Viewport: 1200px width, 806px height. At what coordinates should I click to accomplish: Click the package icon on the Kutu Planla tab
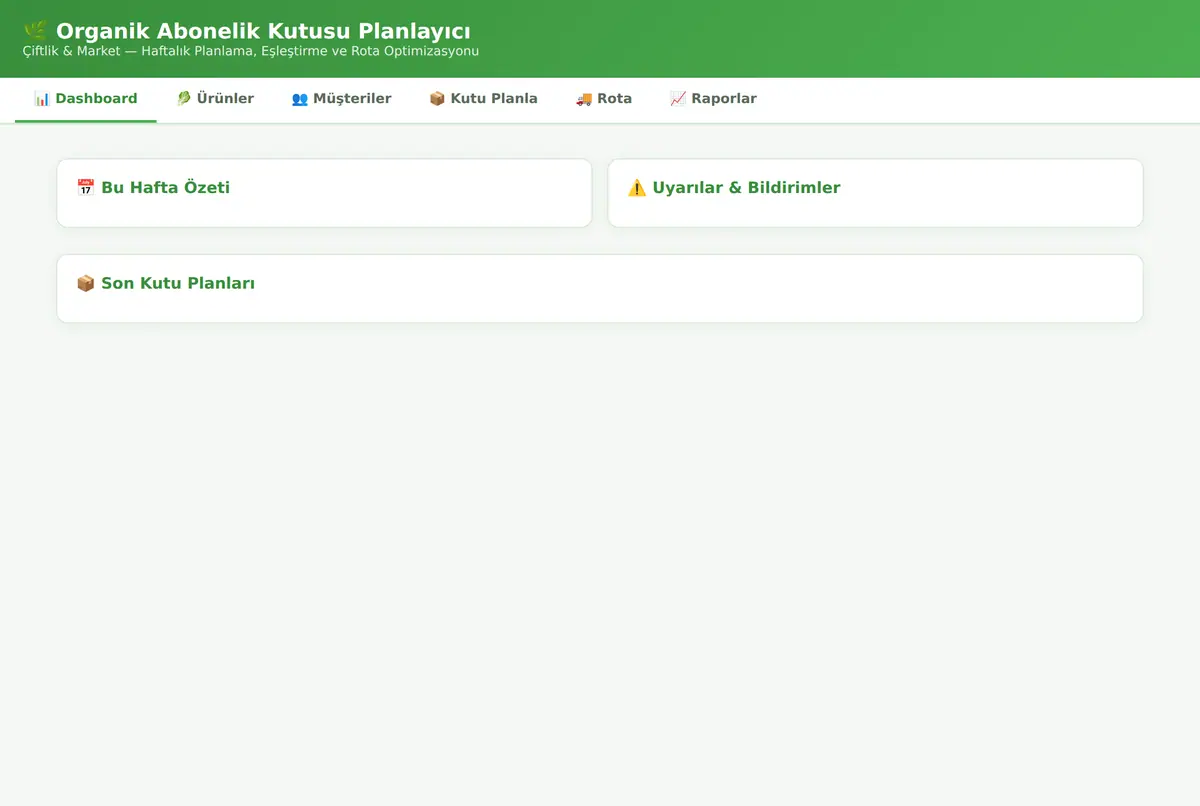(x=437, y=99)
